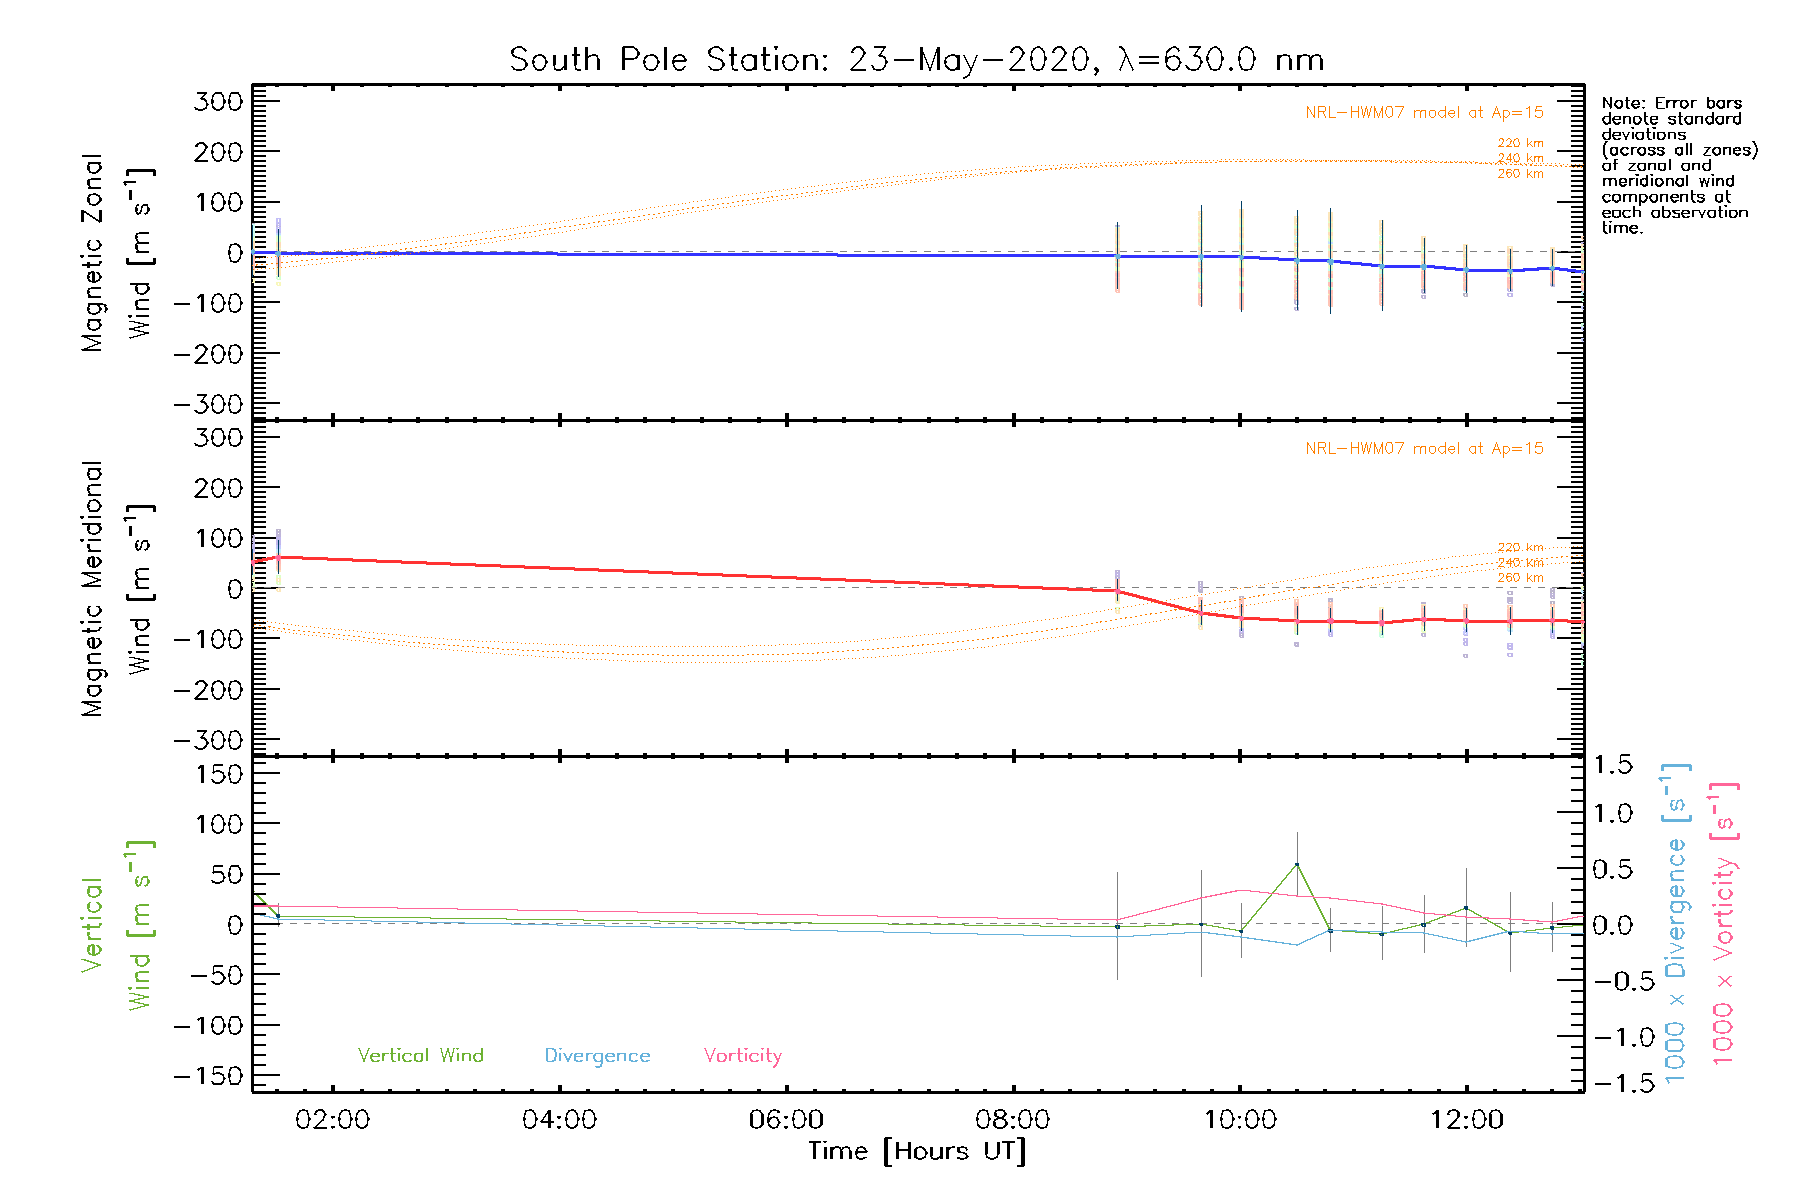Click the 1000 × Divergence right axis label

[x=1676, y=922]
